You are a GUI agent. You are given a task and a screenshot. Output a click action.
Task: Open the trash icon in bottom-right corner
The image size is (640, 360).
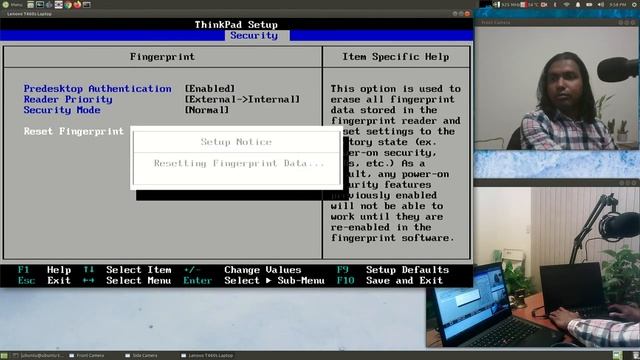tap(636, 356)
